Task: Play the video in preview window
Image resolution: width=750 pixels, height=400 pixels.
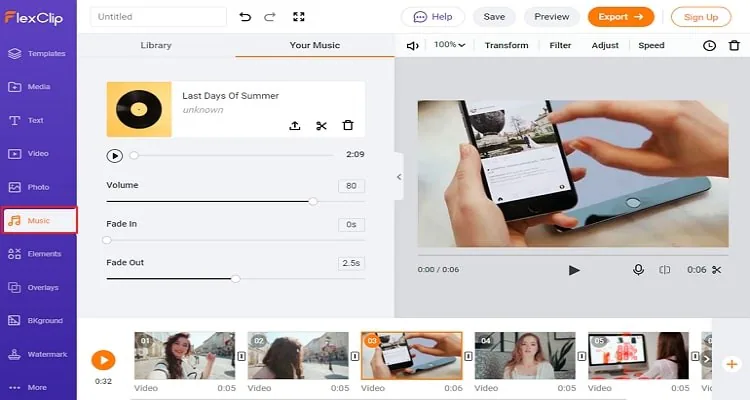Action: click(x=574, y=270)
